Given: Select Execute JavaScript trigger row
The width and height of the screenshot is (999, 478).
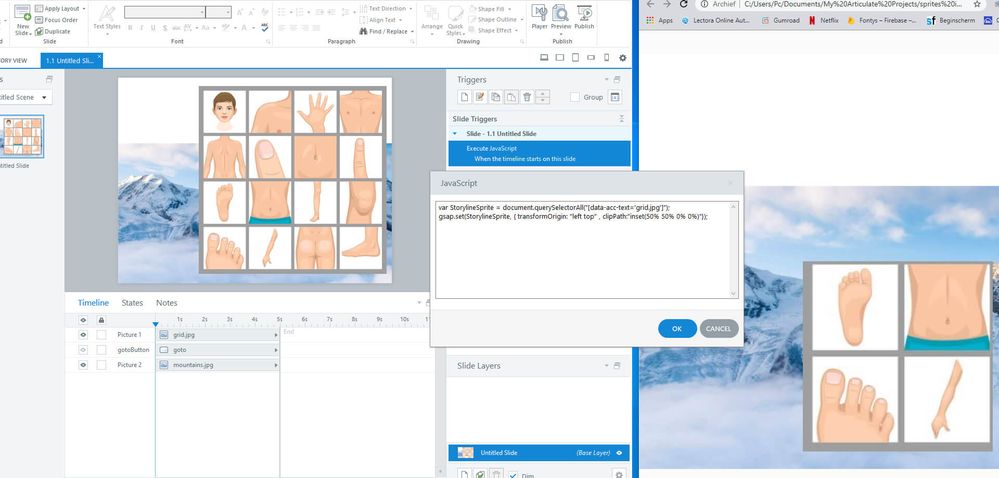Looking at the screenshot, I should pos(539,154).
